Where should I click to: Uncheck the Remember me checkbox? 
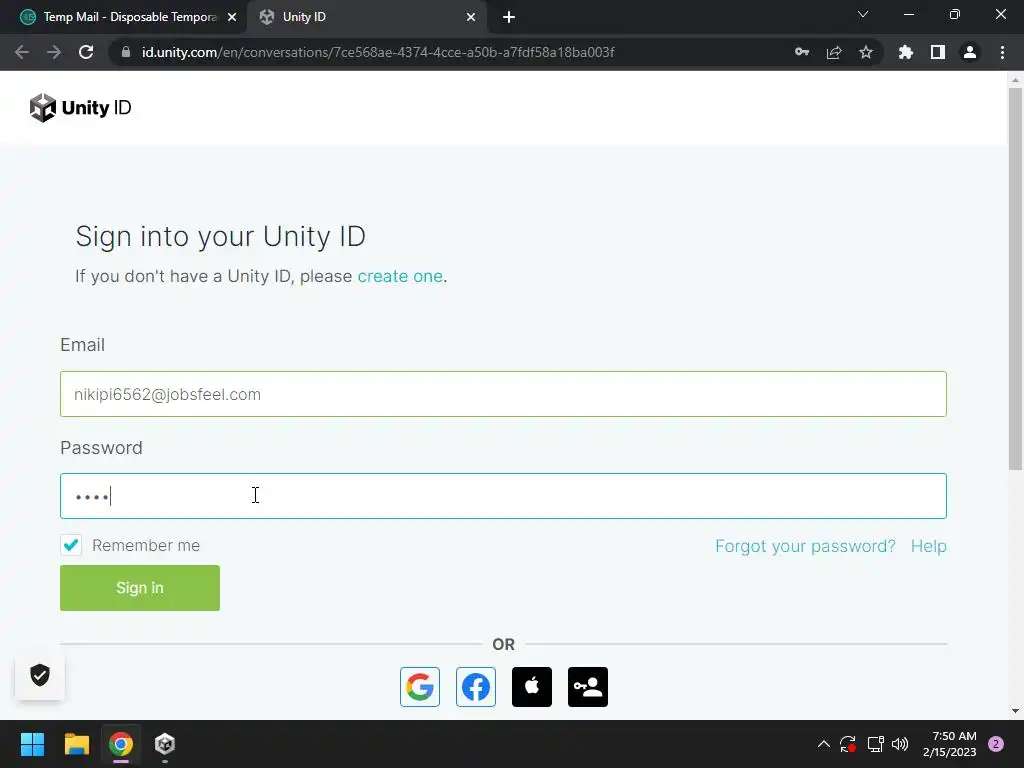coord(71,545)
